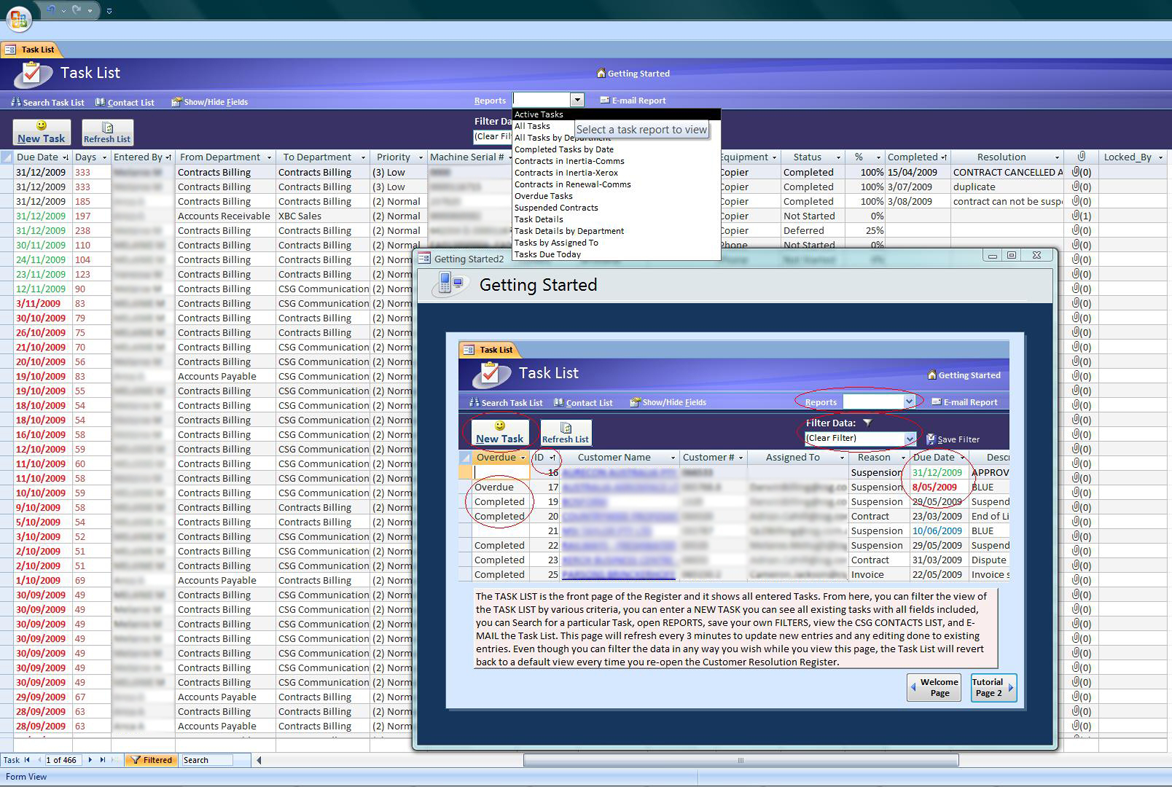Select Overdue Tasks from the reports list
This screenshot has height=787, width=1172.
pos(543,196)
